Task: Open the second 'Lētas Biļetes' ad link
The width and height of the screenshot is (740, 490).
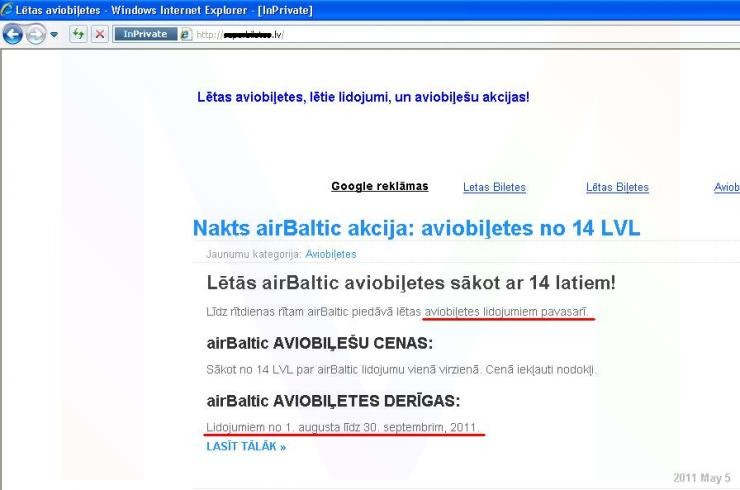Action: (617, 187)
